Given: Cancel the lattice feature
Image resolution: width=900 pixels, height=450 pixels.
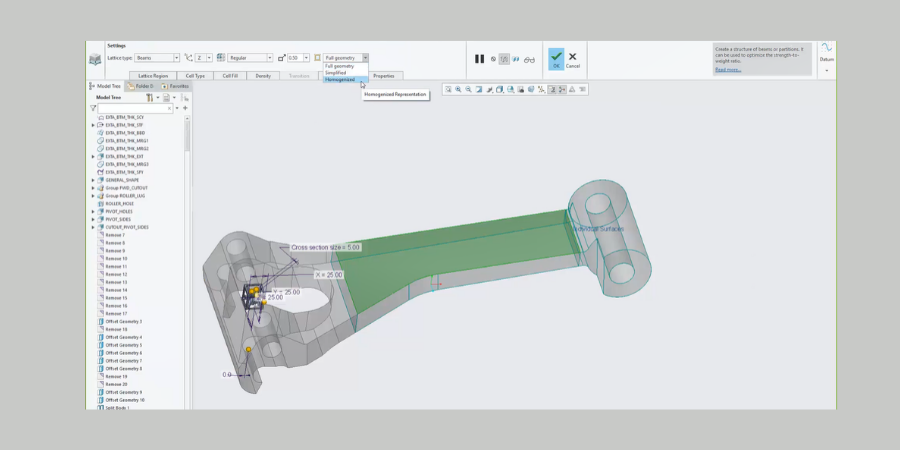Looking at the screenshot, I should pyautogui.click(x=572, y=59).
